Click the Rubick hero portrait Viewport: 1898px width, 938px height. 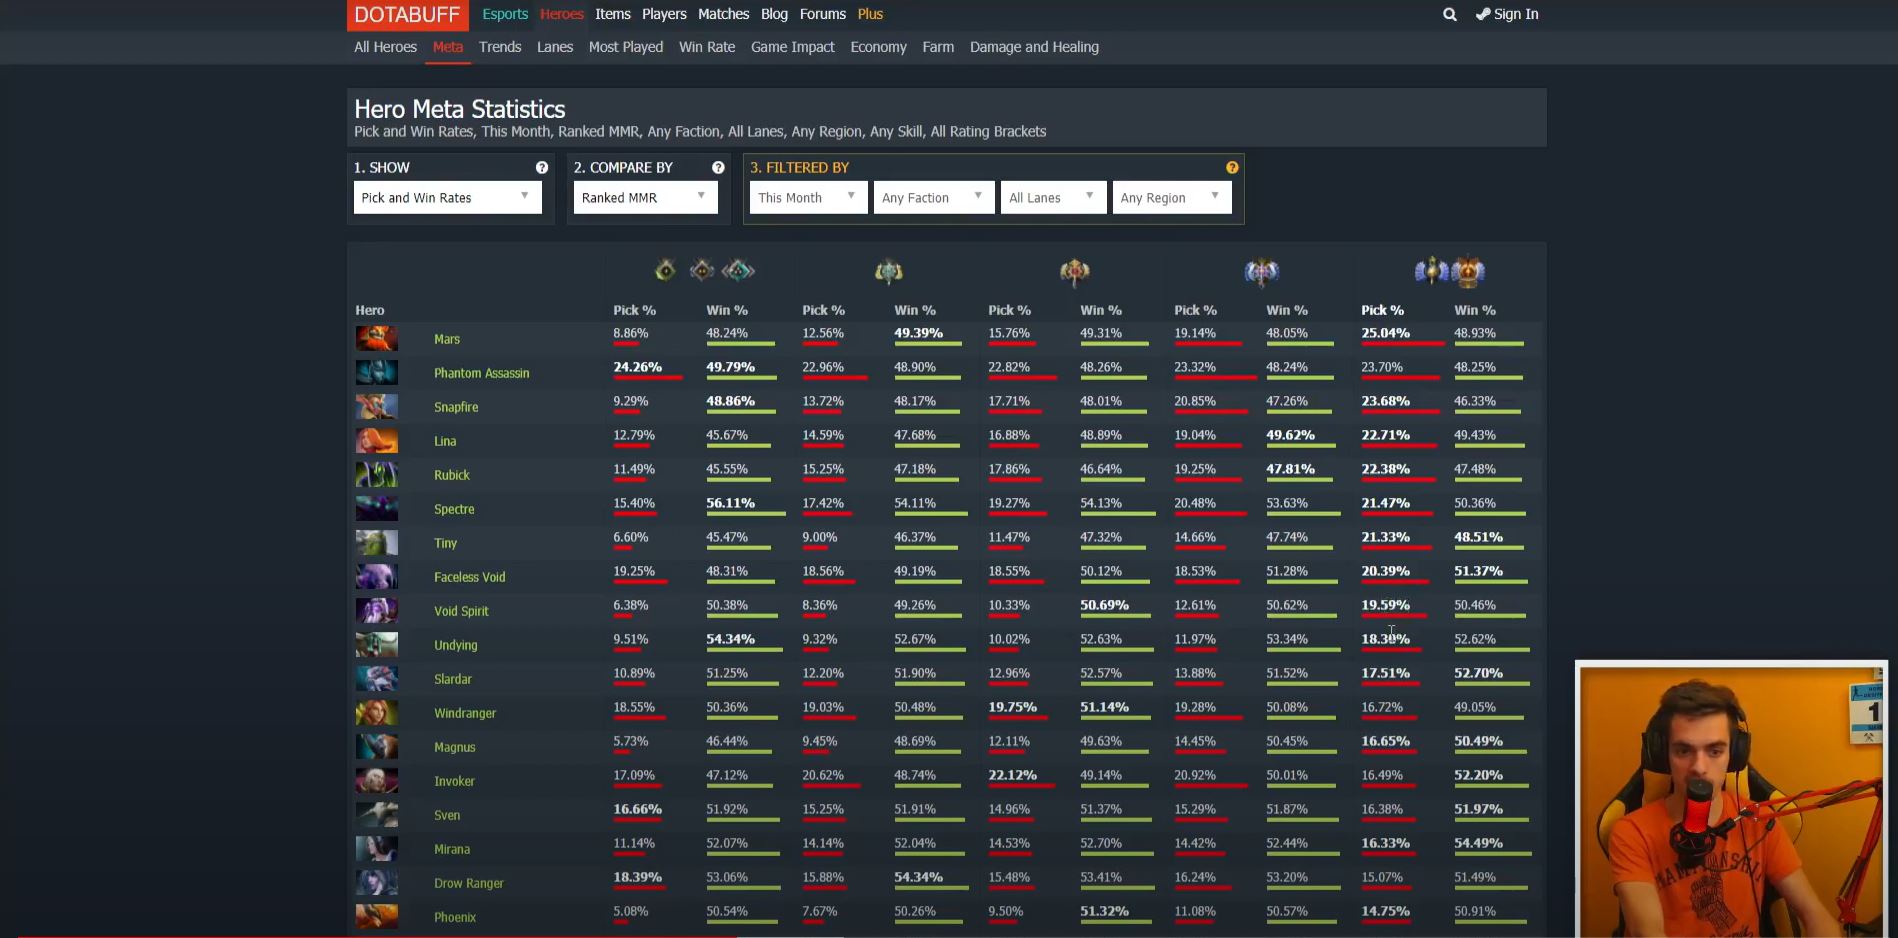pos(377,474)
